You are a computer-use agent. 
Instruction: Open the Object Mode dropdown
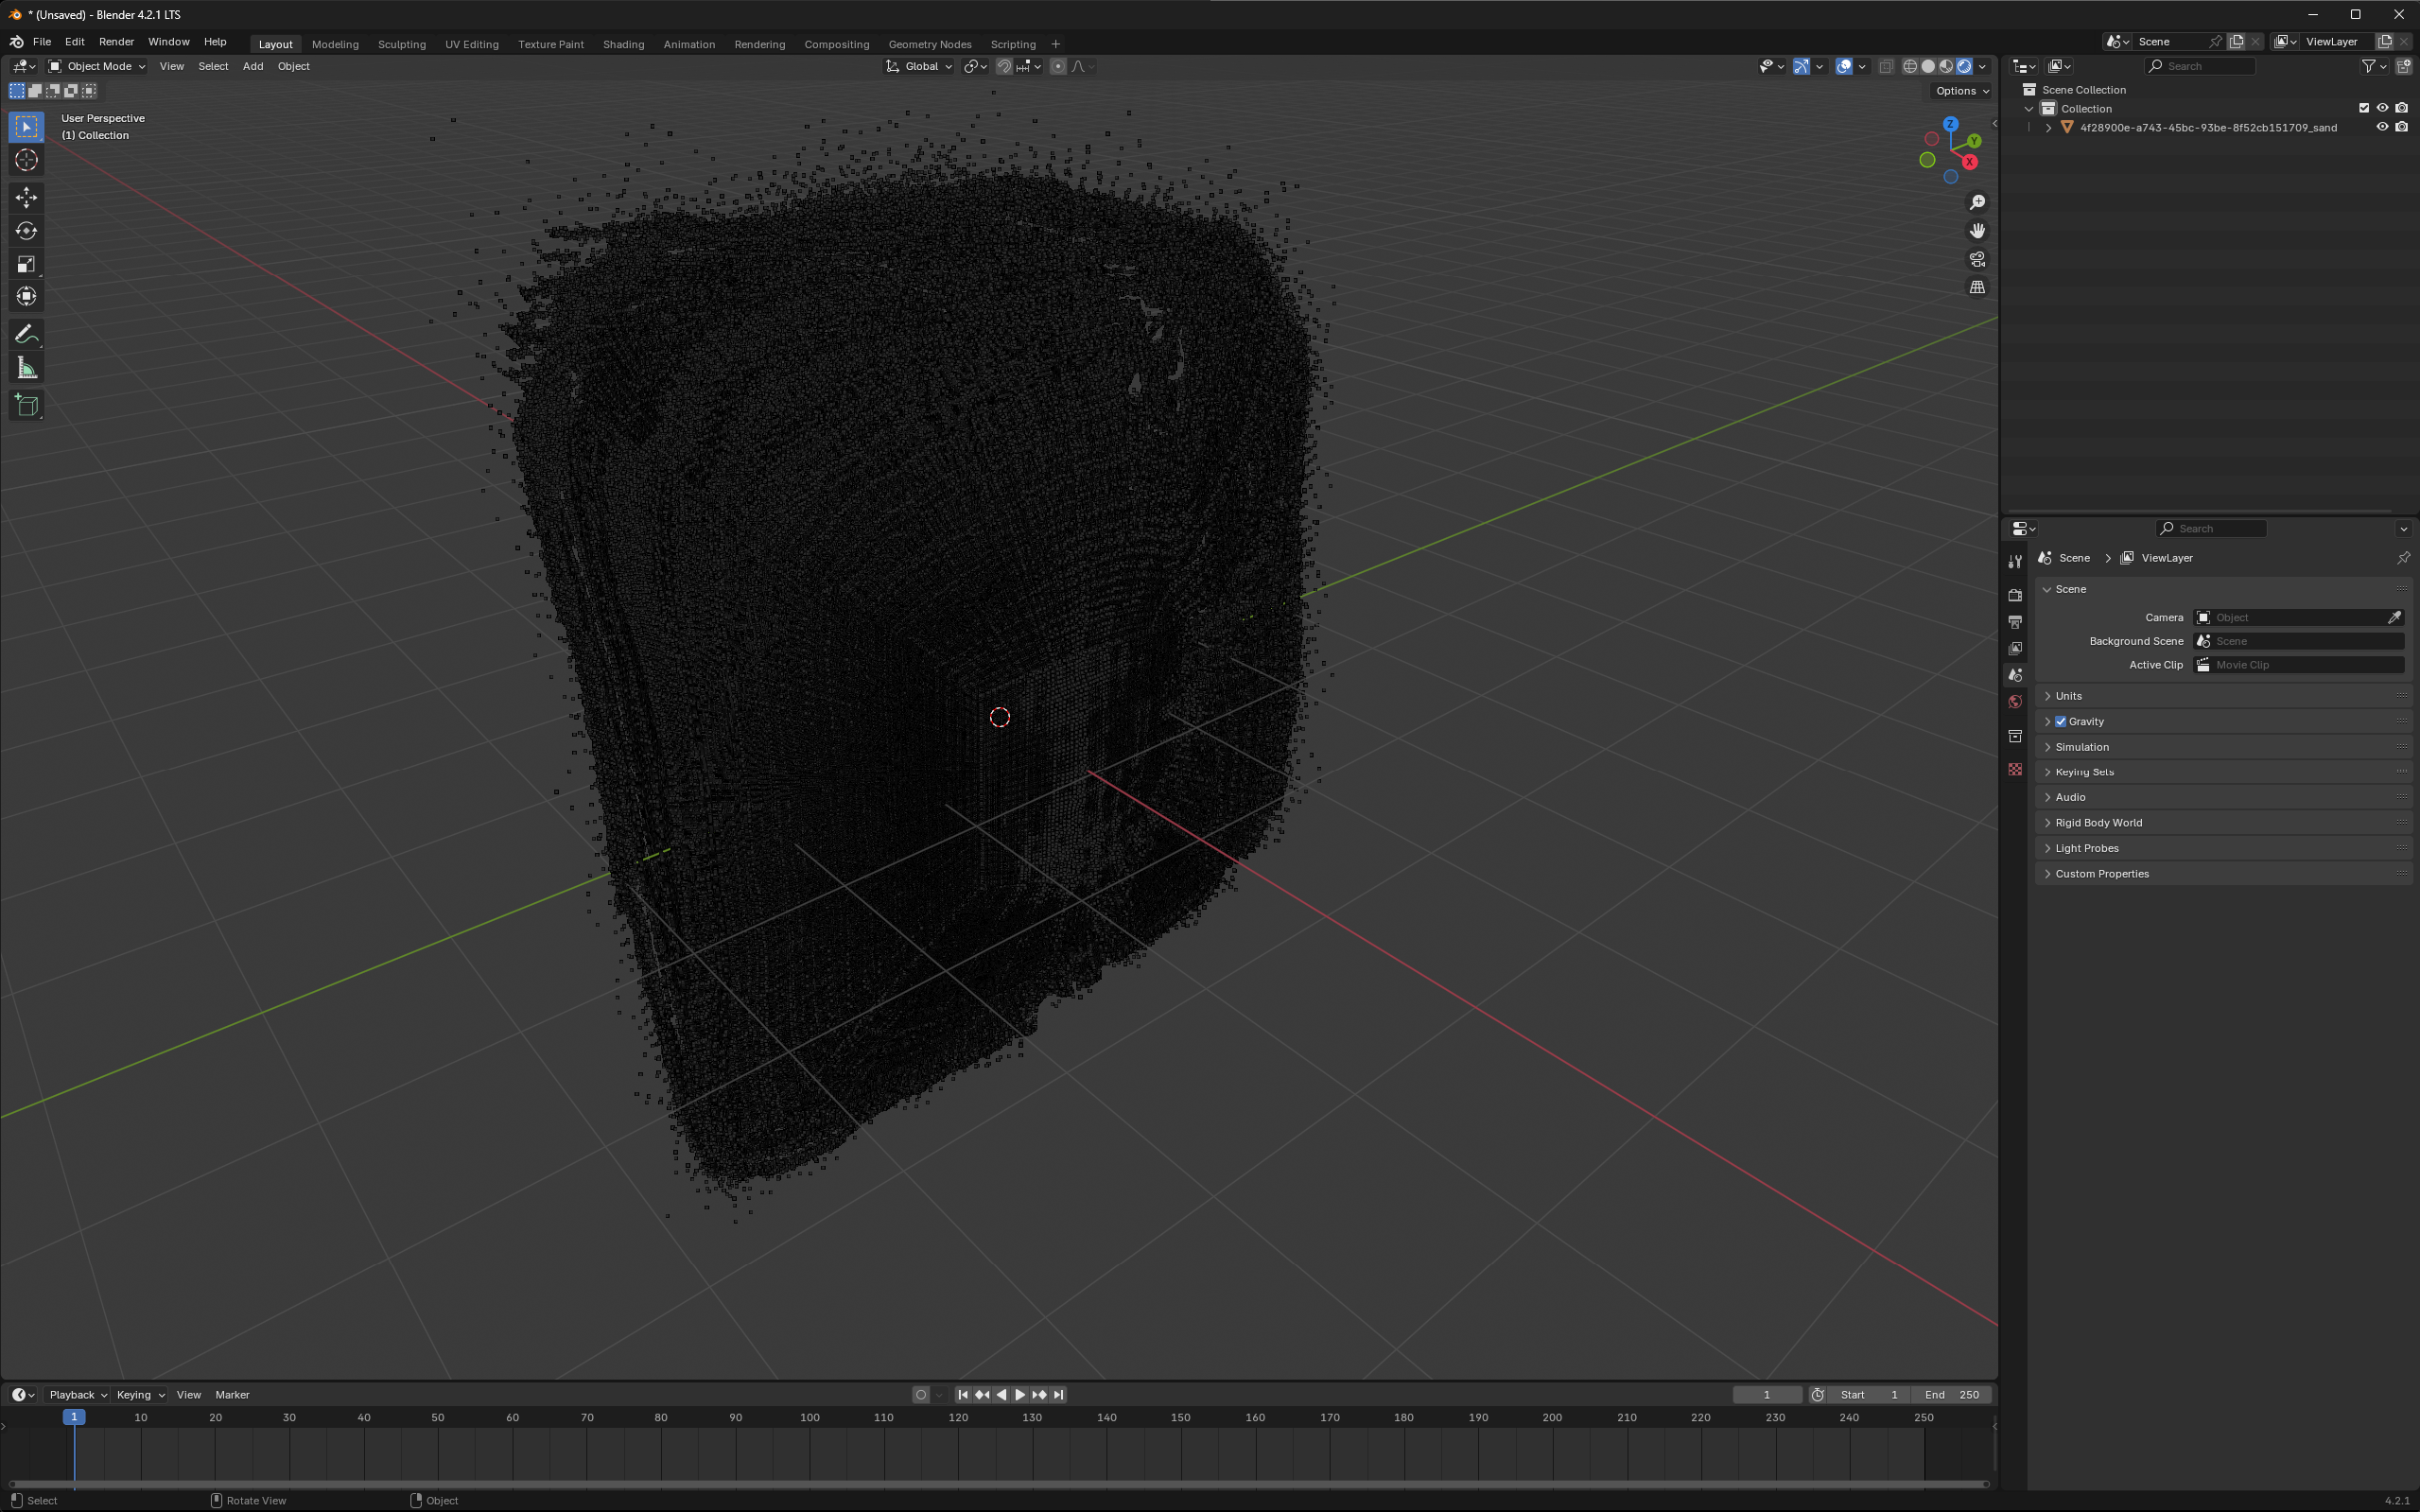[x=97, y=66]
